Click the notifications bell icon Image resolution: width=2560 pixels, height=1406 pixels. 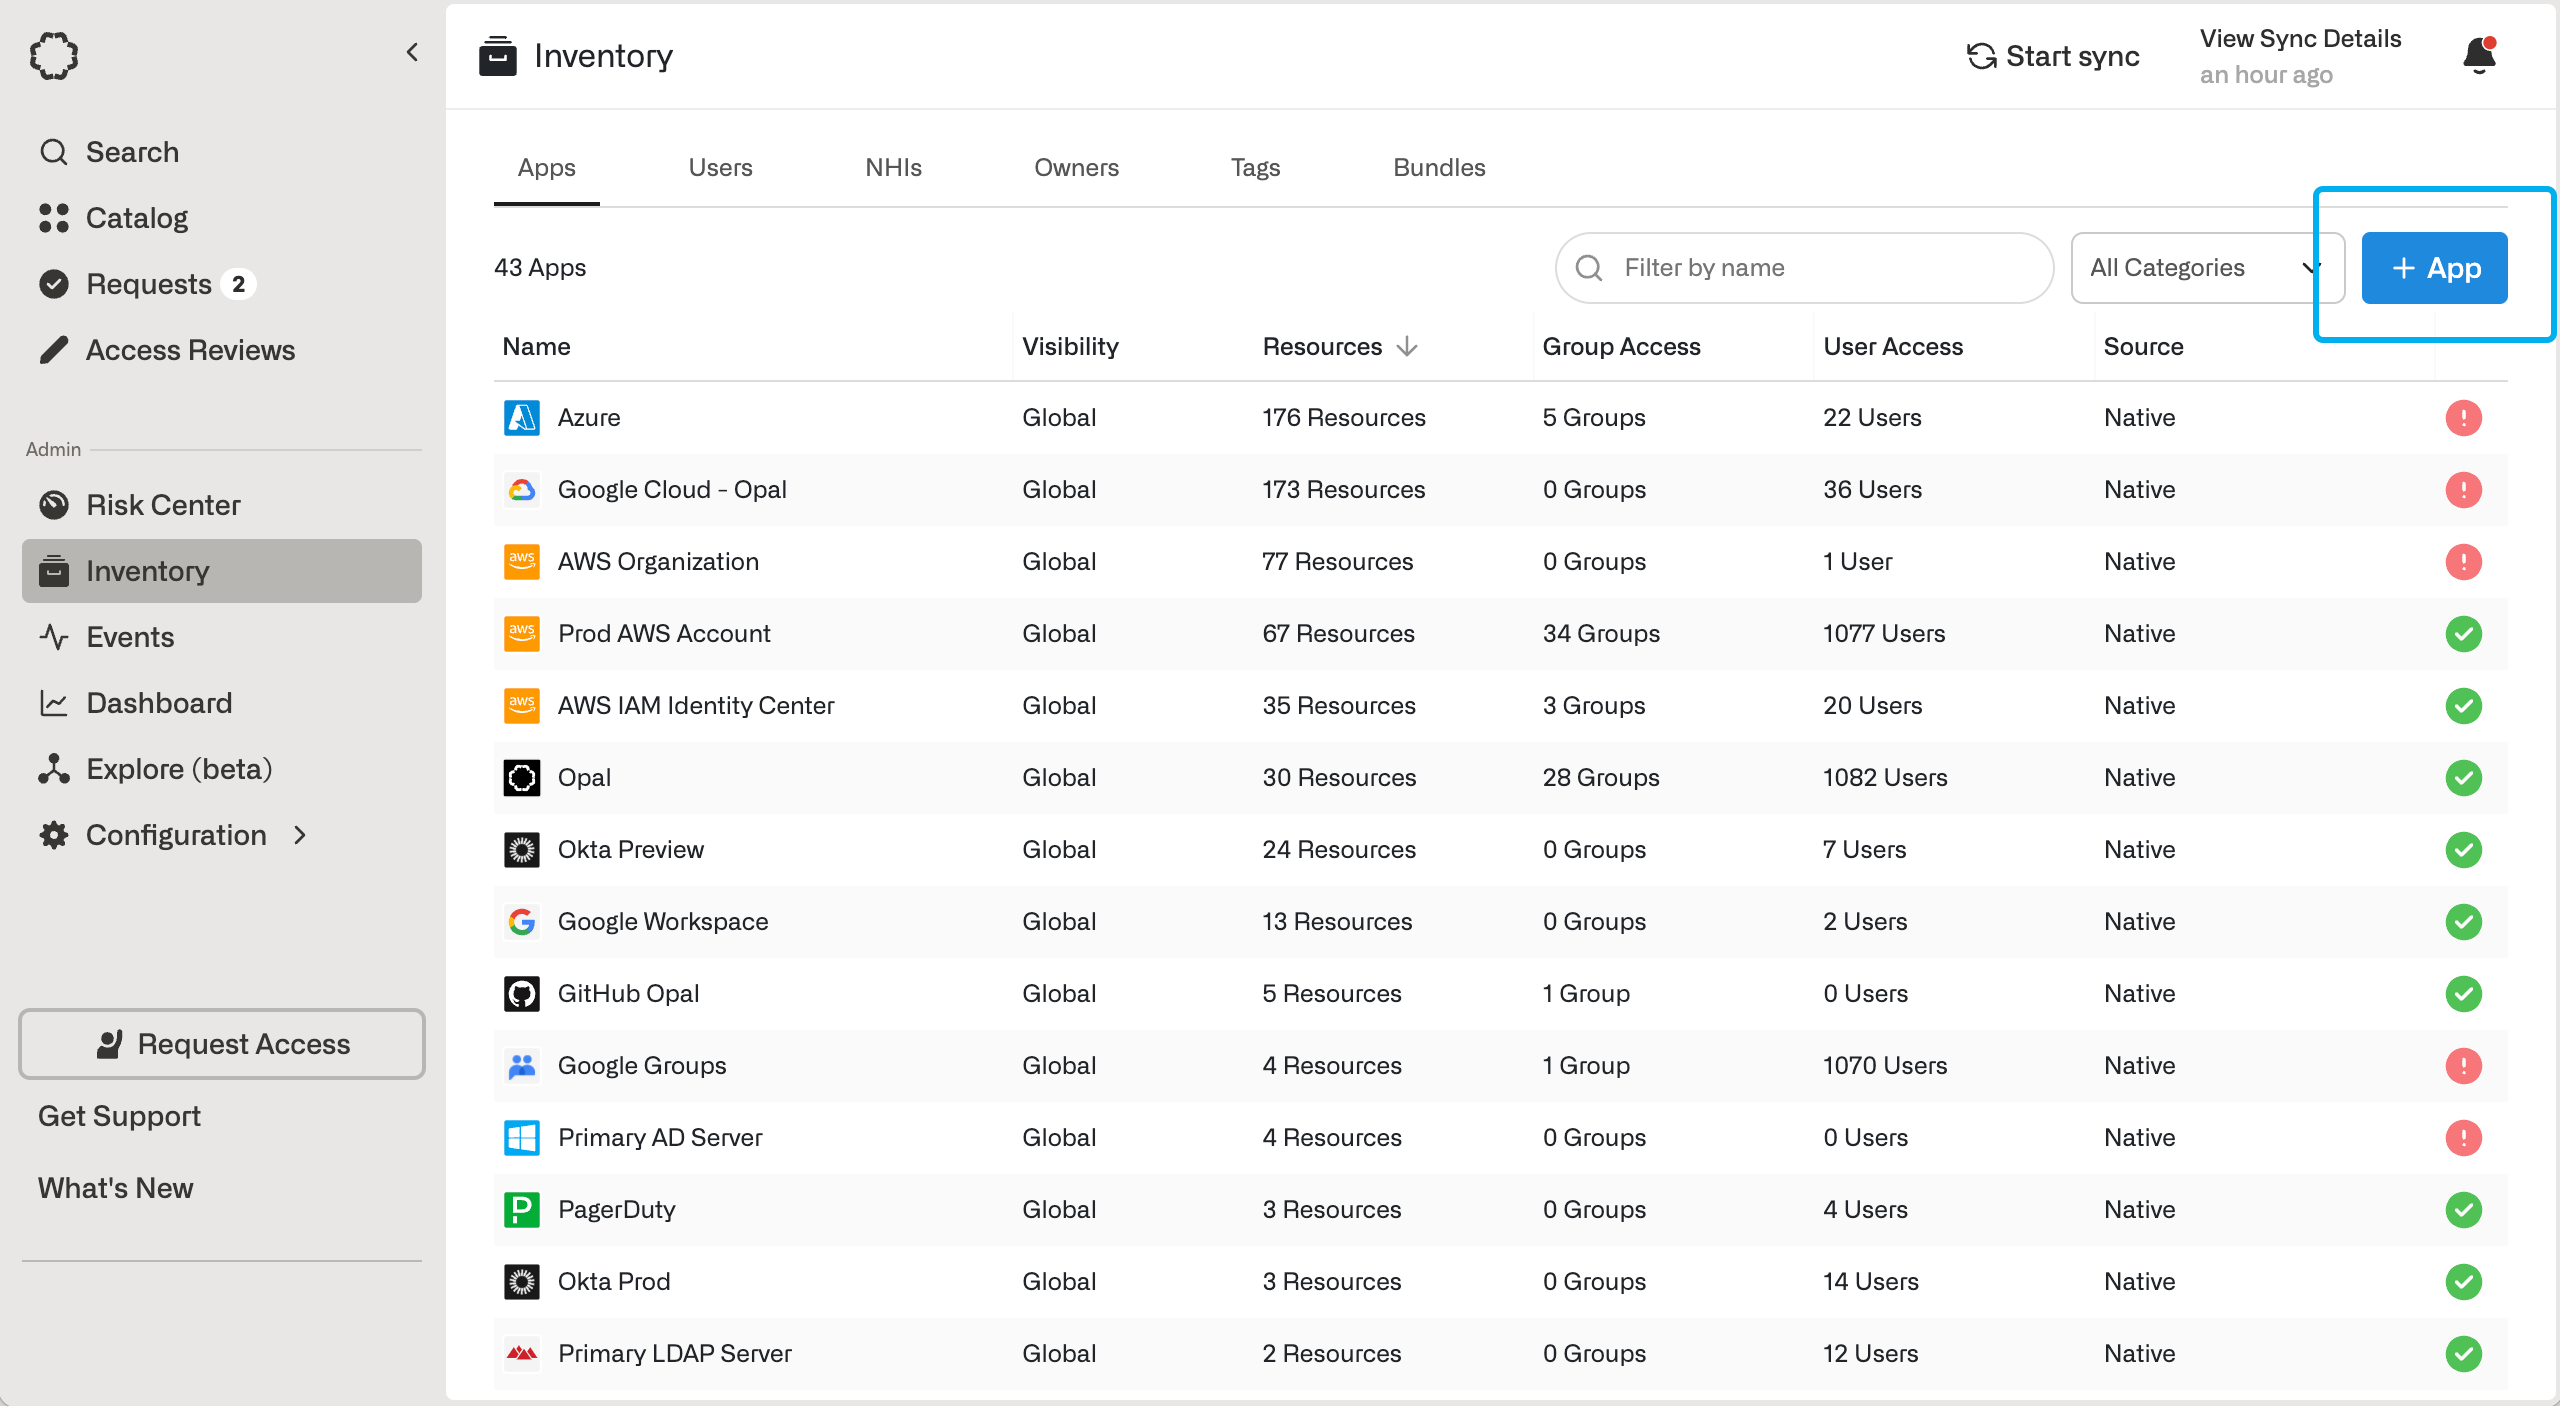(x=2479, y=56)
